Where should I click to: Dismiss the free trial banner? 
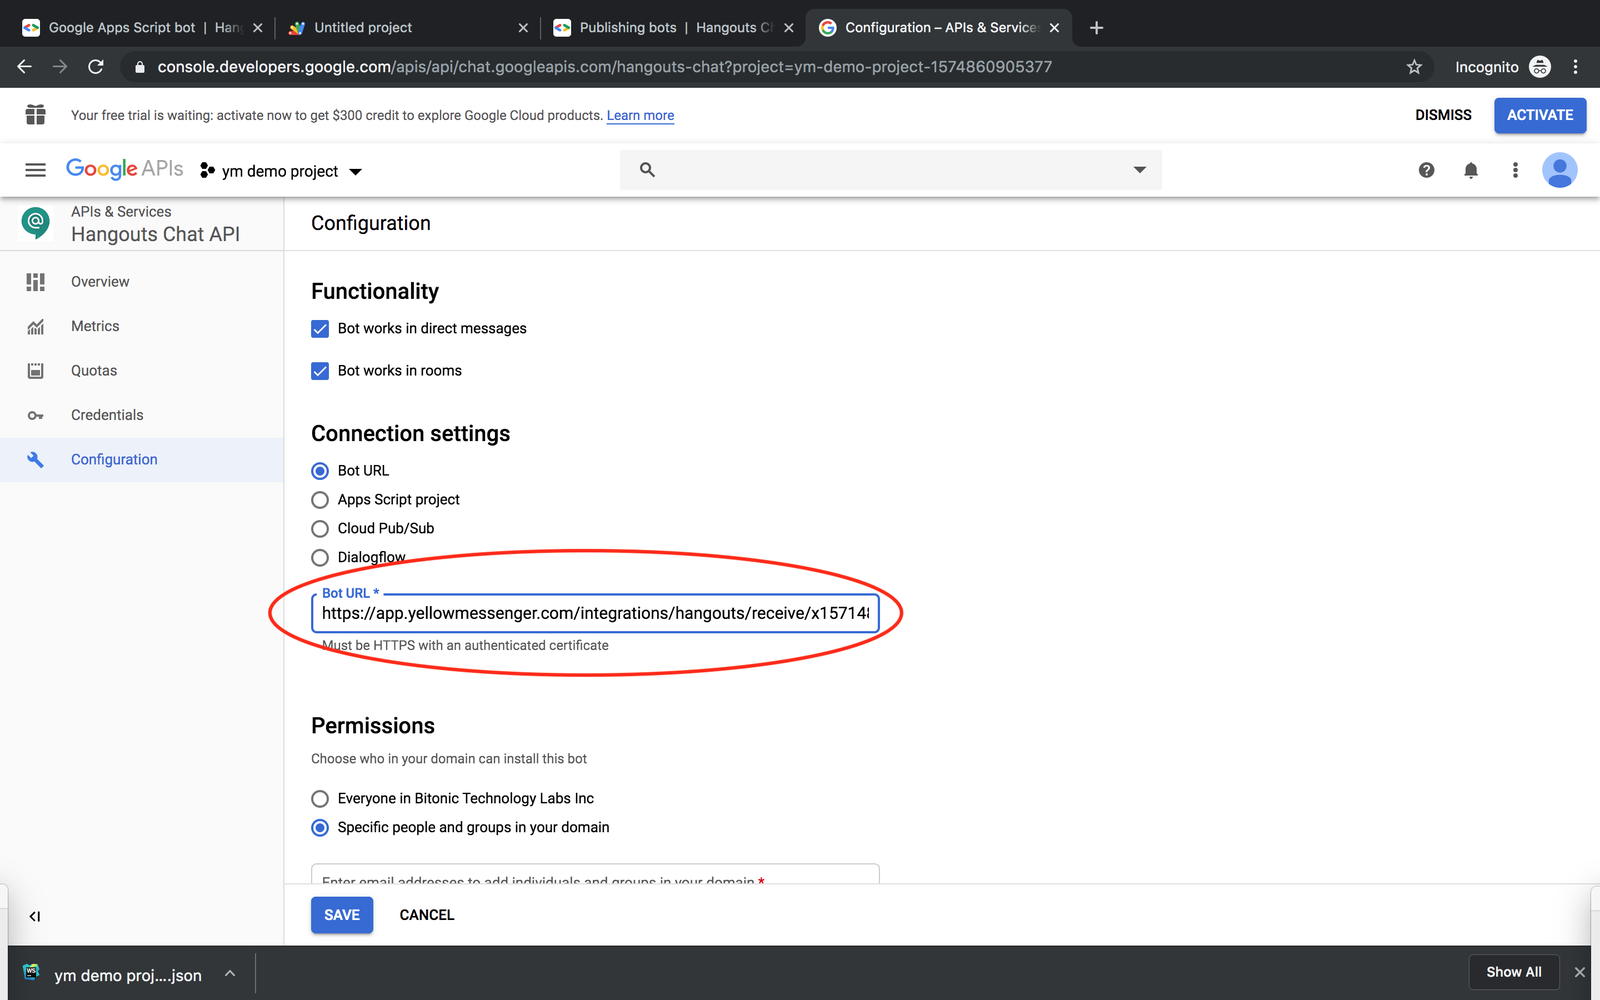tap(1443, 115)
